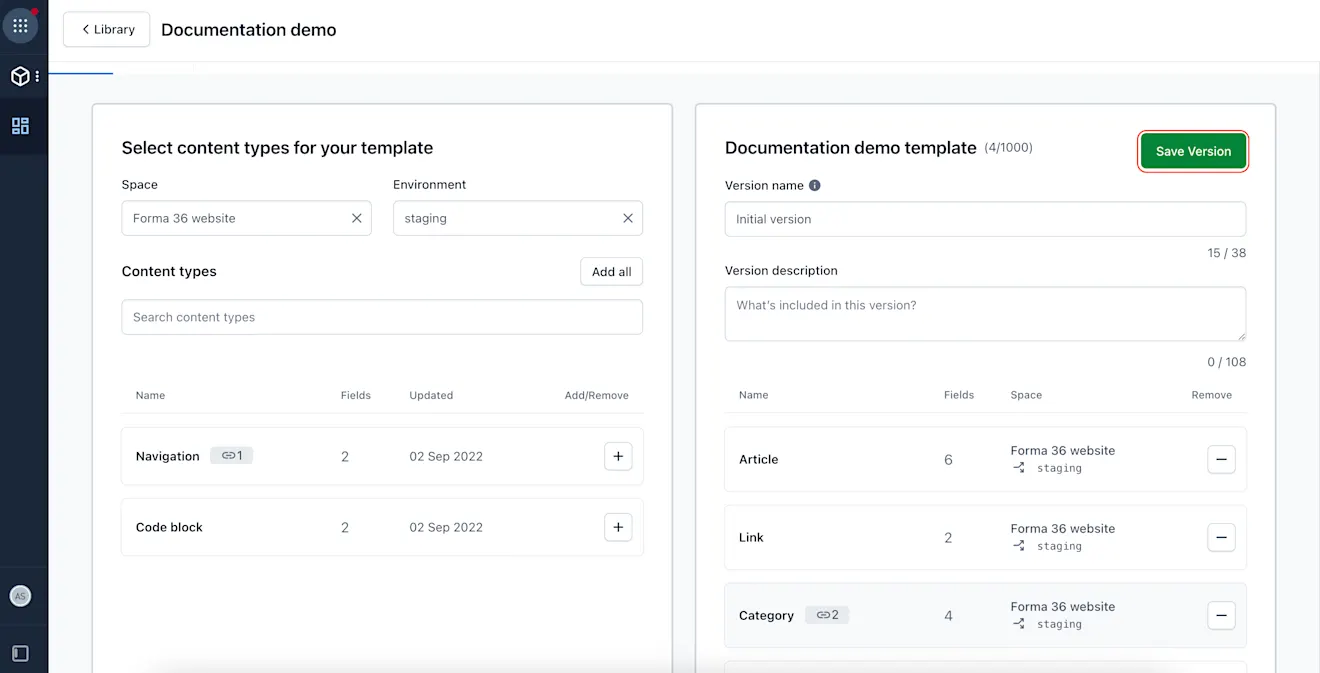Click the link badge on Navigation
This screenshot has width=1320, height=673.
(x=231, y=456)
